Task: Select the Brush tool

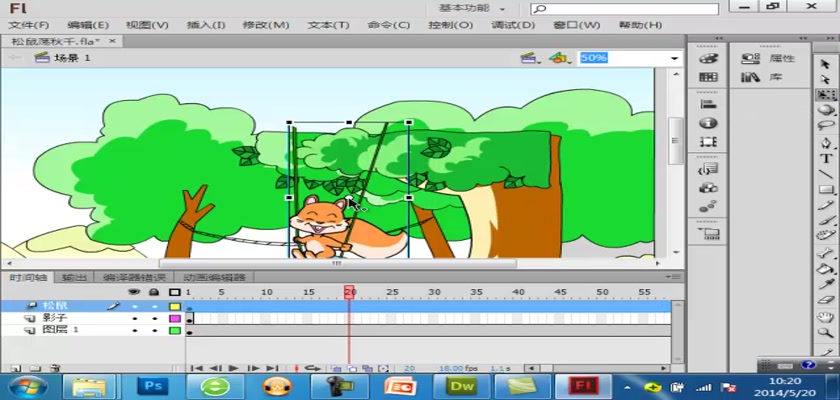Action: (826, 221)
